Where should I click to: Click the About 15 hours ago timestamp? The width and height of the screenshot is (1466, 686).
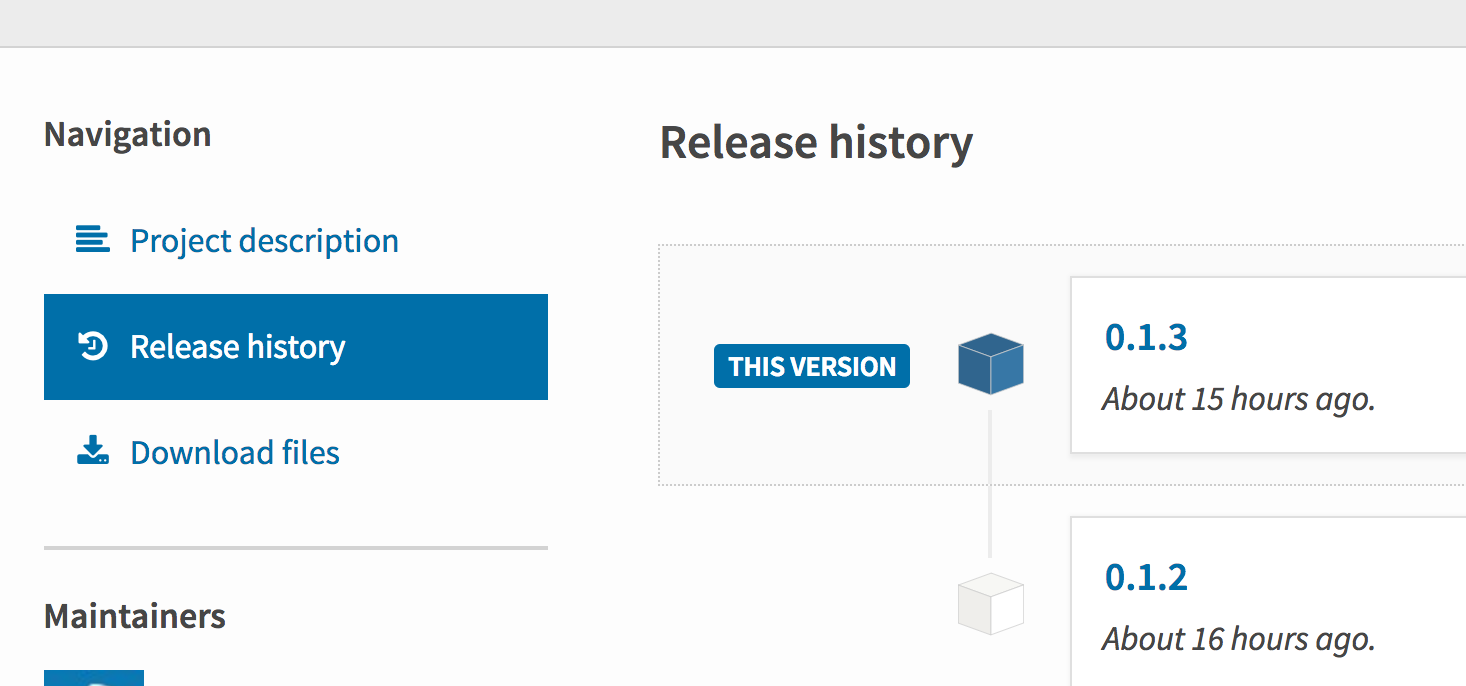1238,399
